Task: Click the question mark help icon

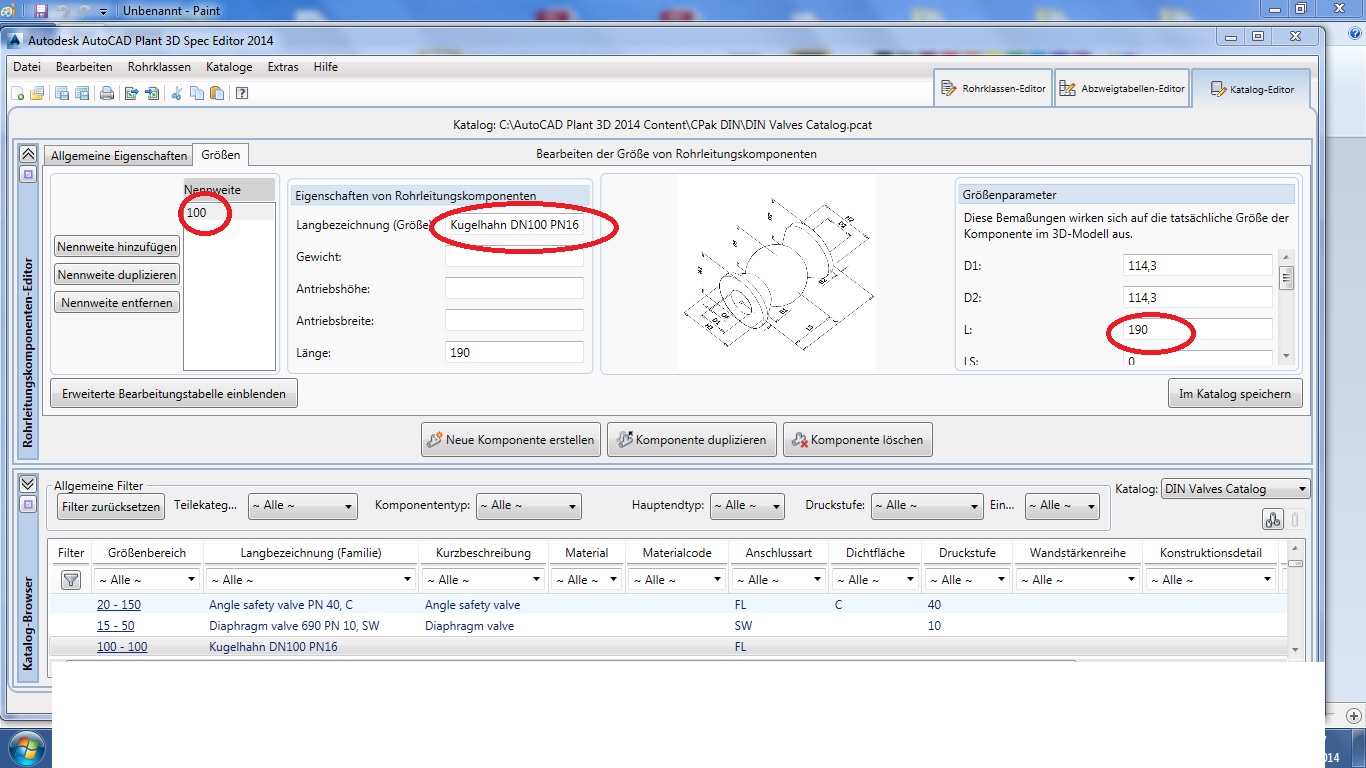Action: point(241,93)
